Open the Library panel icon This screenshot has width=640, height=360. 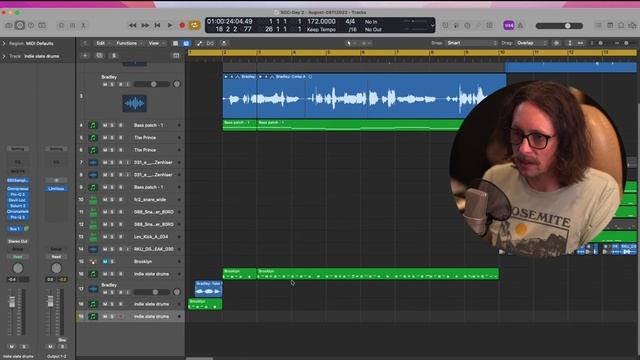coord(9,25)
